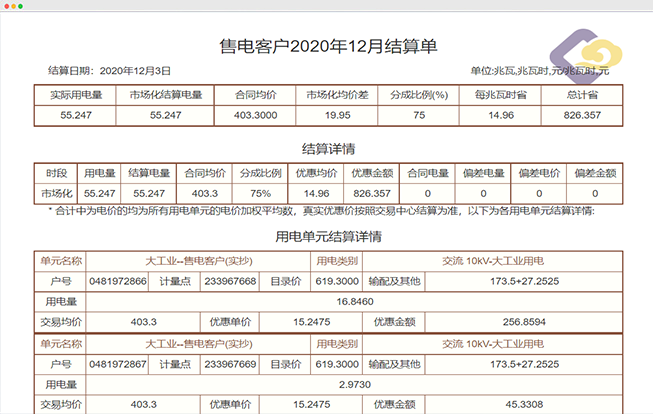Click the 分成比例 value 75%
This screenshot has width=653, height=414.
260,193
